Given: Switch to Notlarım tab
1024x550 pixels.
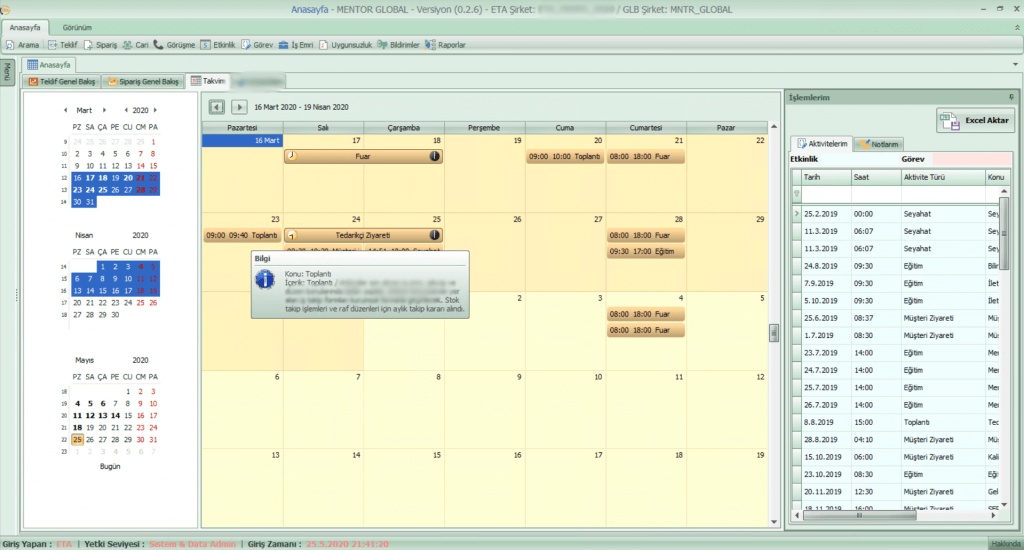Looking at the screenshot, I should point(879,144).
